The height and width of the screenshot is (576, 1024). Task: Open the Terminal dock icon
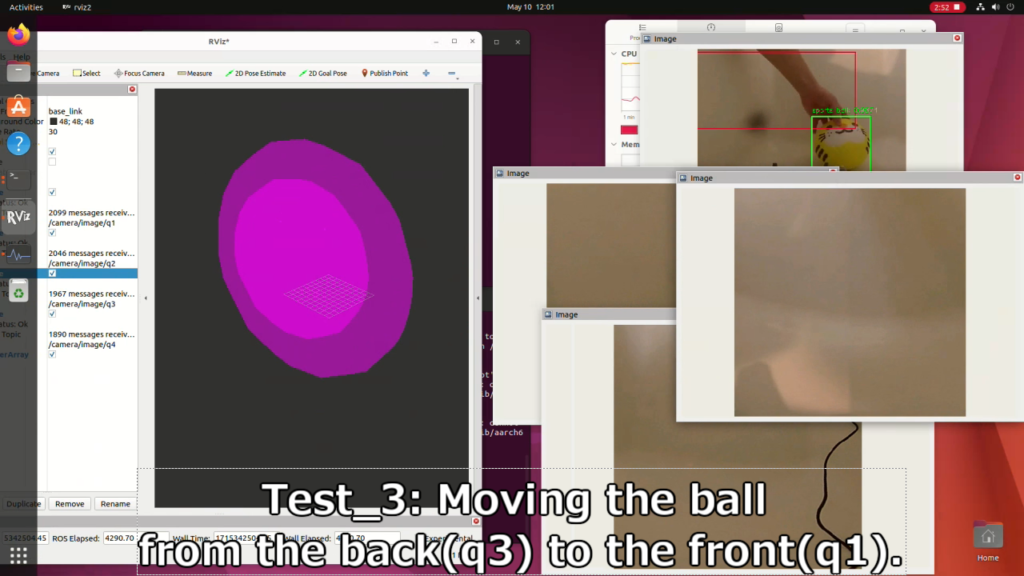pos(18,180)
